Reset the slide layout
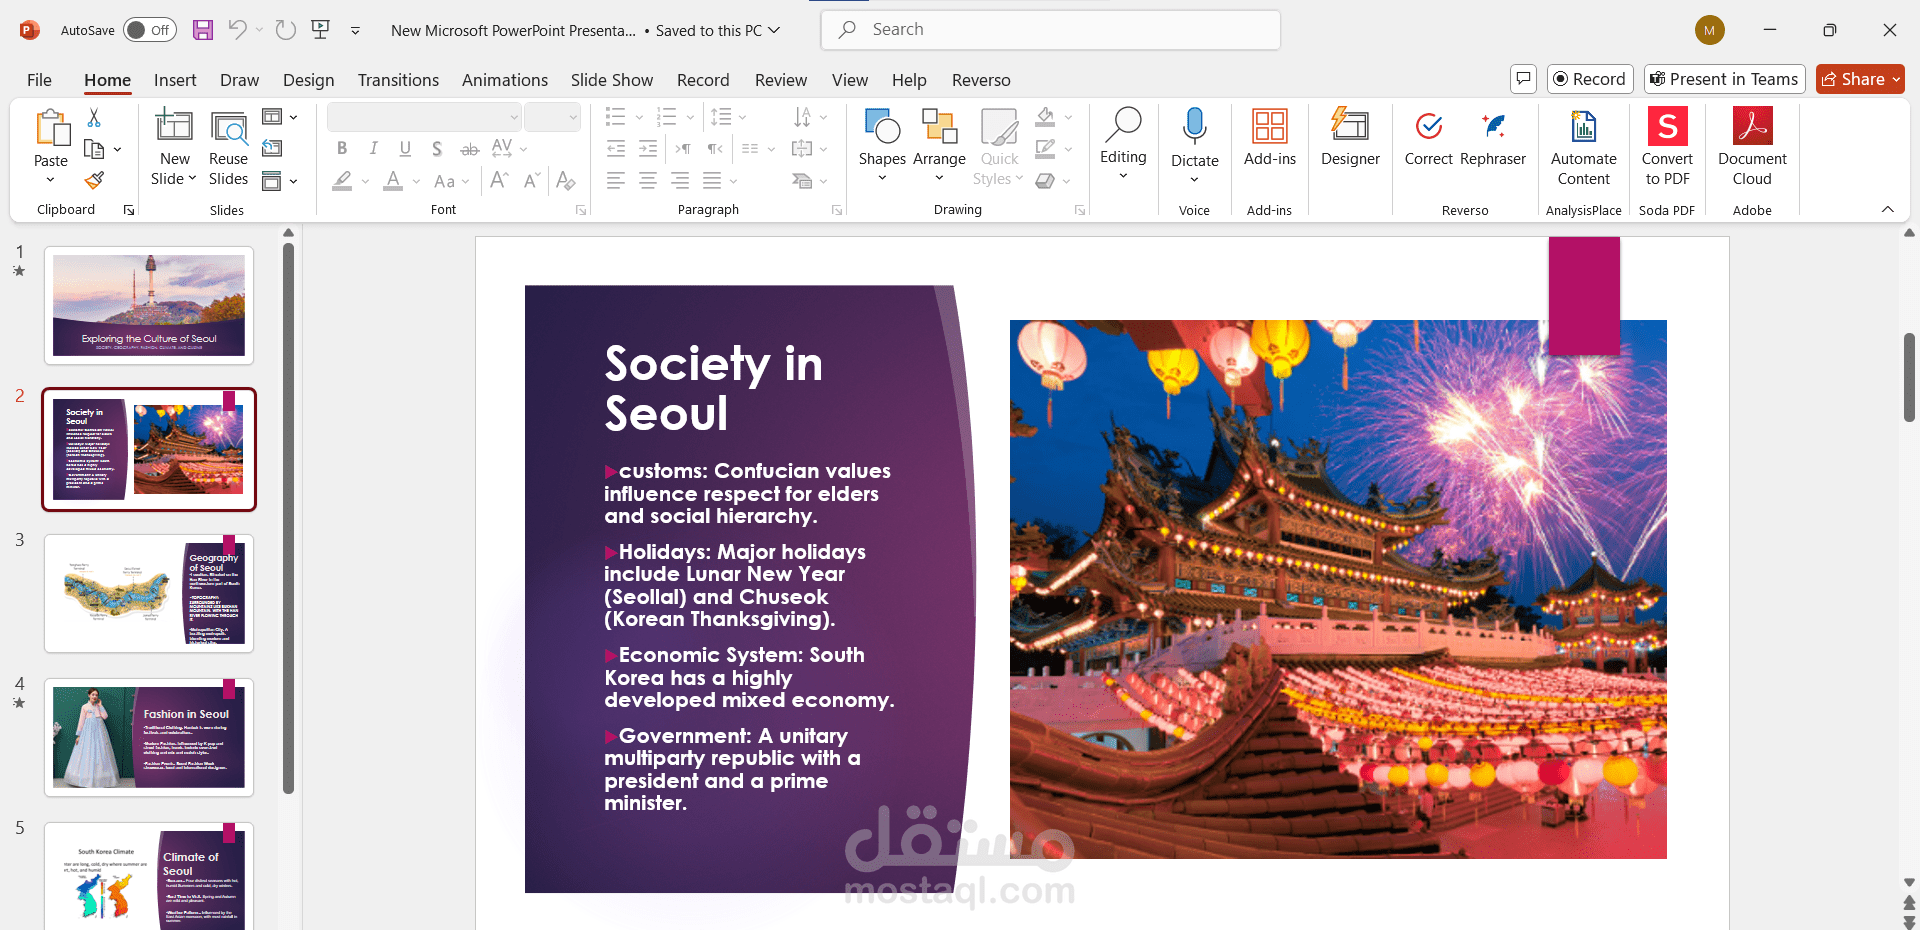 [272, 149]
